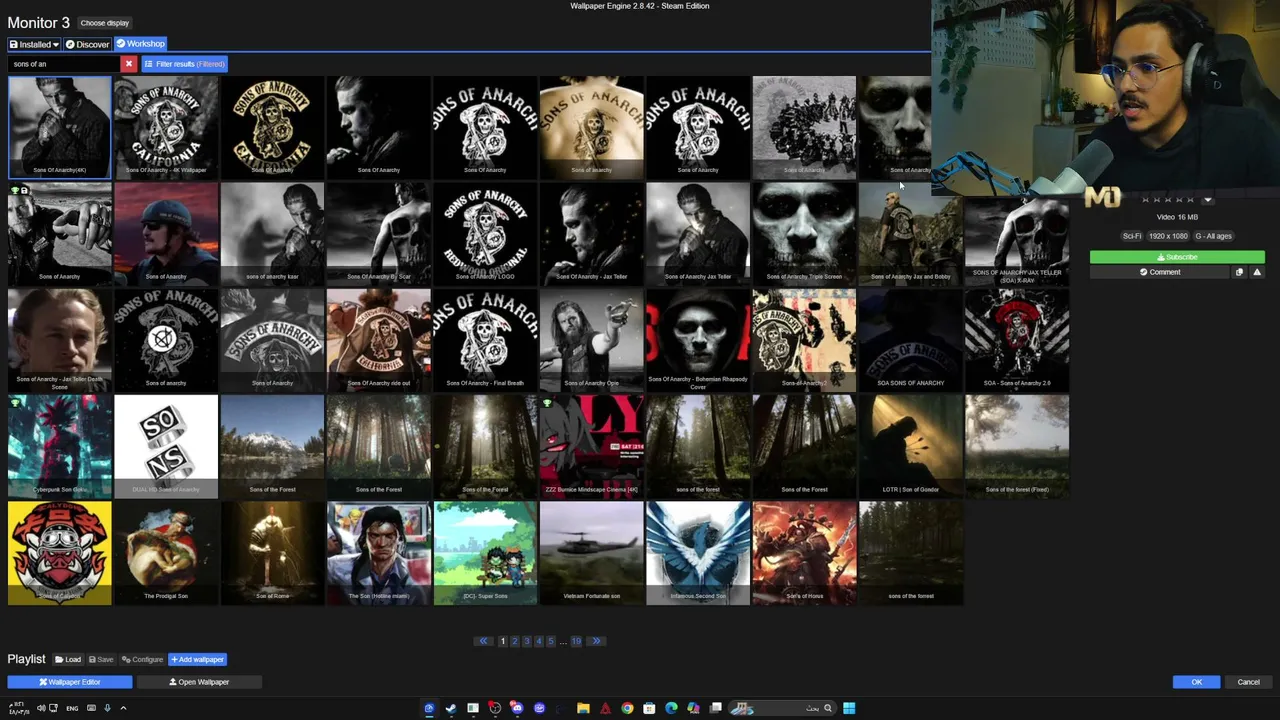Open Microsoft Edge from the taskbar

(x=671, y=708)
